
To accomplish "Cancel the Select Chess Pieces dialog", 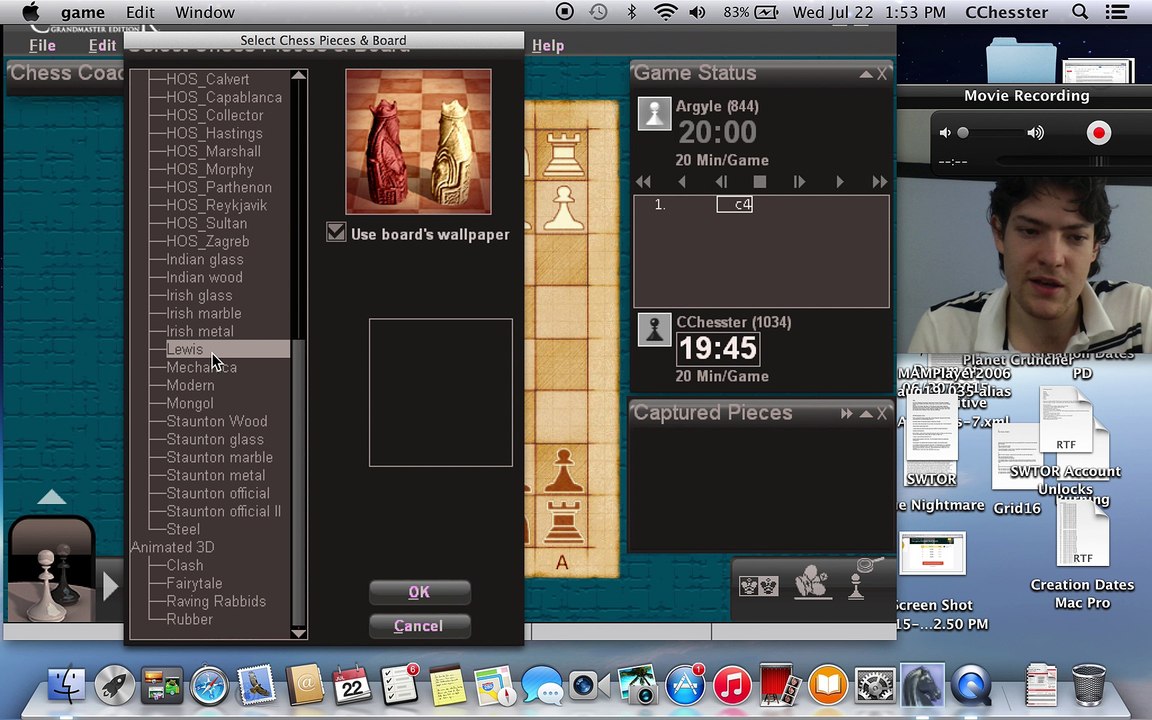I will click(x=420, y=626).
